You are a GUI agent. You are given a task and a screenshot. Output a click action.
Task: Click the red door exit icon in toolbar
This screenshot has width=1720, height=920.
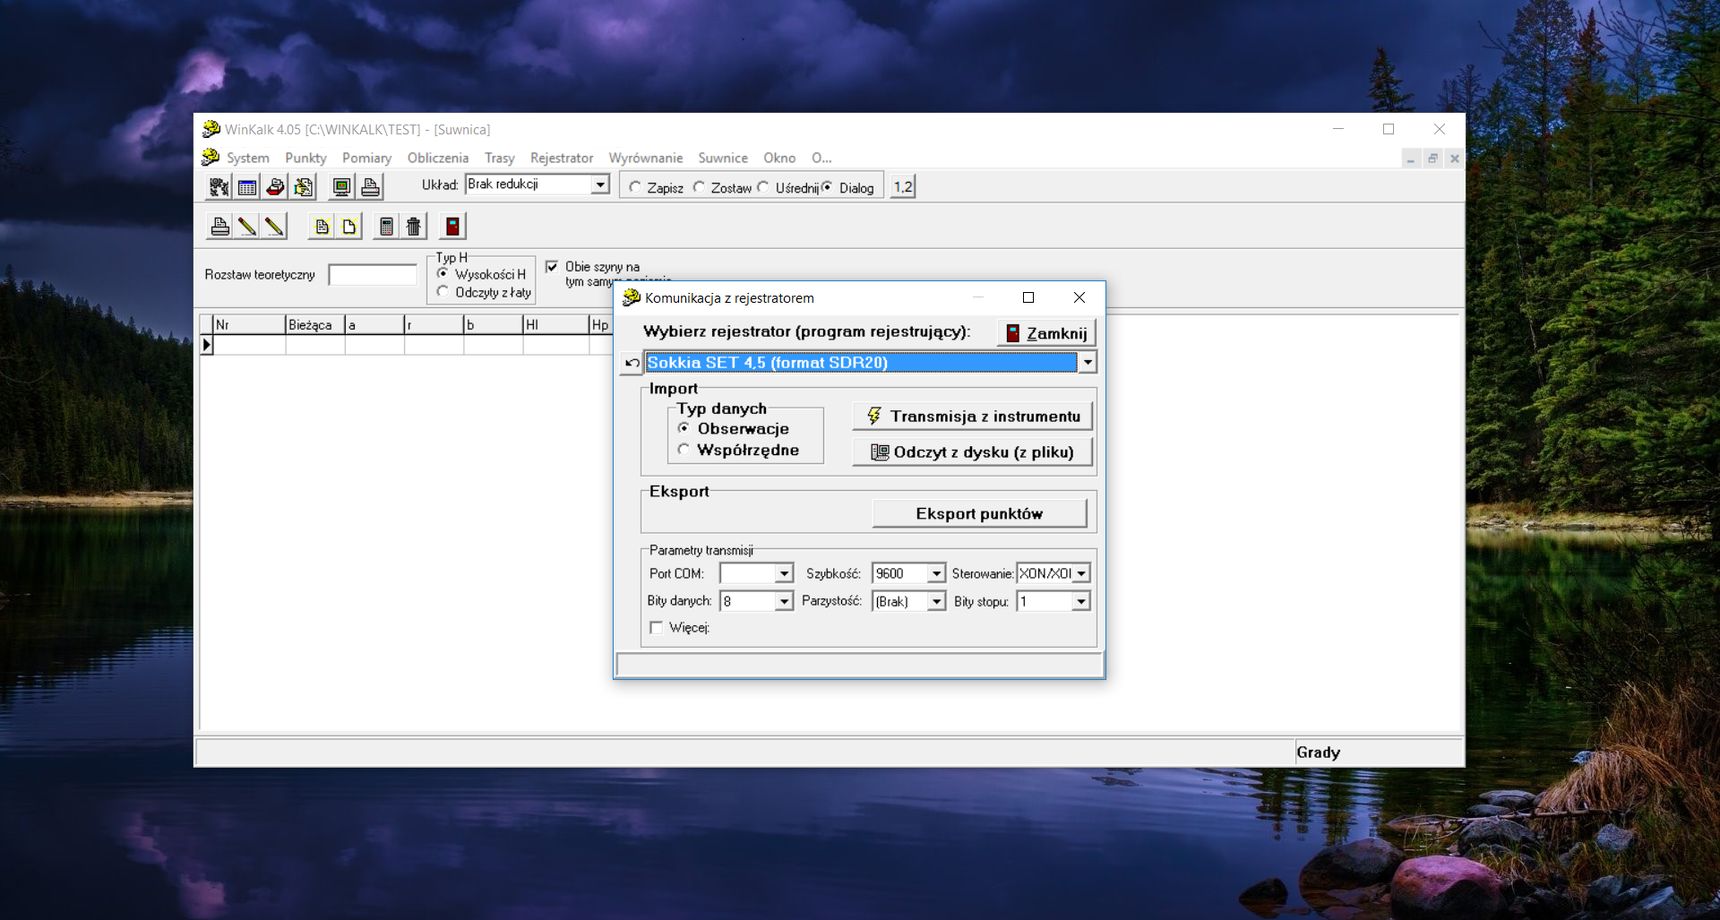point(452,226)
